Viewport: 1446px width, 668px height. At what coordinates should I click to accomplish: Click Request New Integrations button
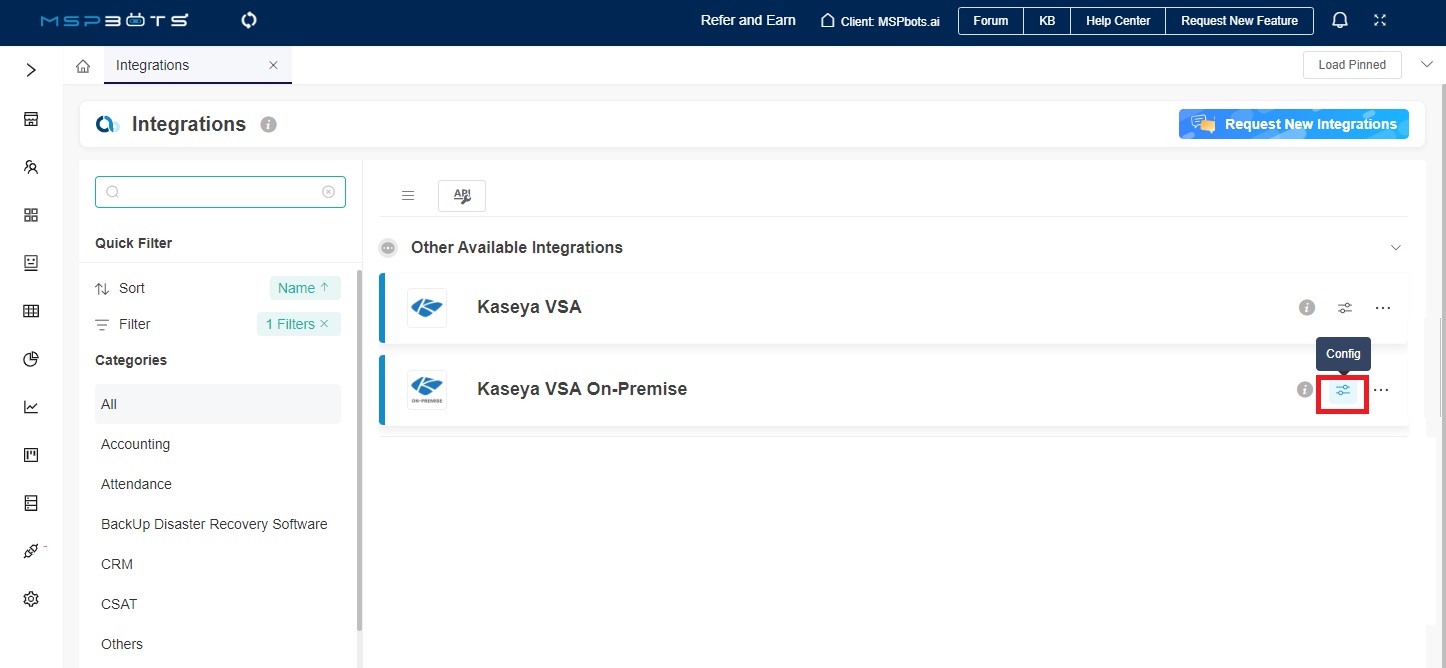pos(1294,124)
